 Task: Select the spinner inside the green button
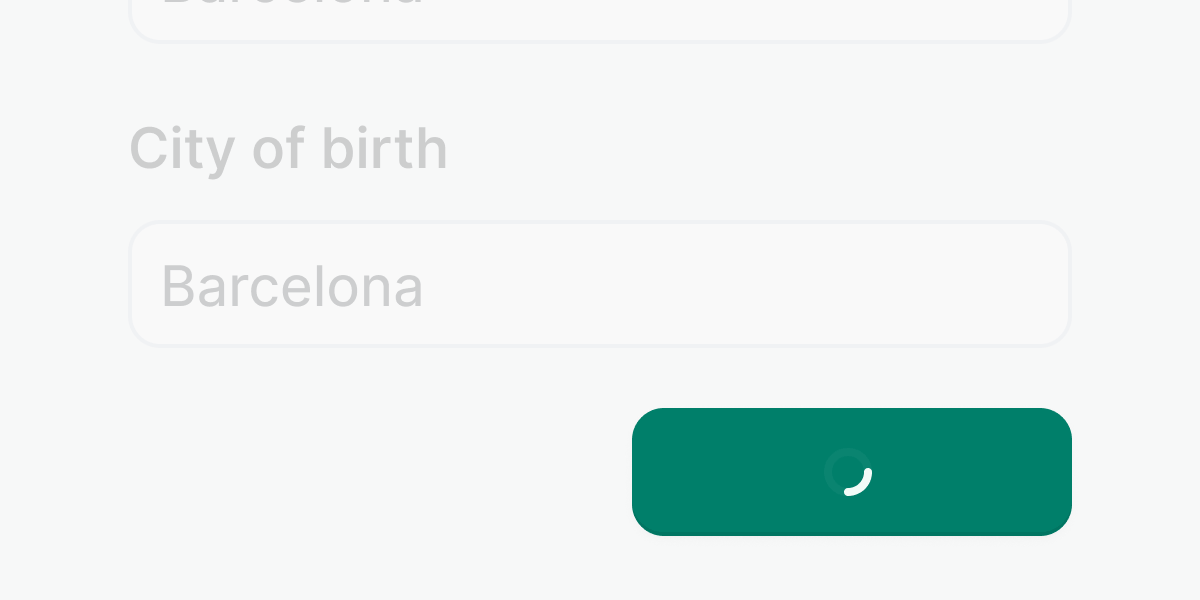849,472
